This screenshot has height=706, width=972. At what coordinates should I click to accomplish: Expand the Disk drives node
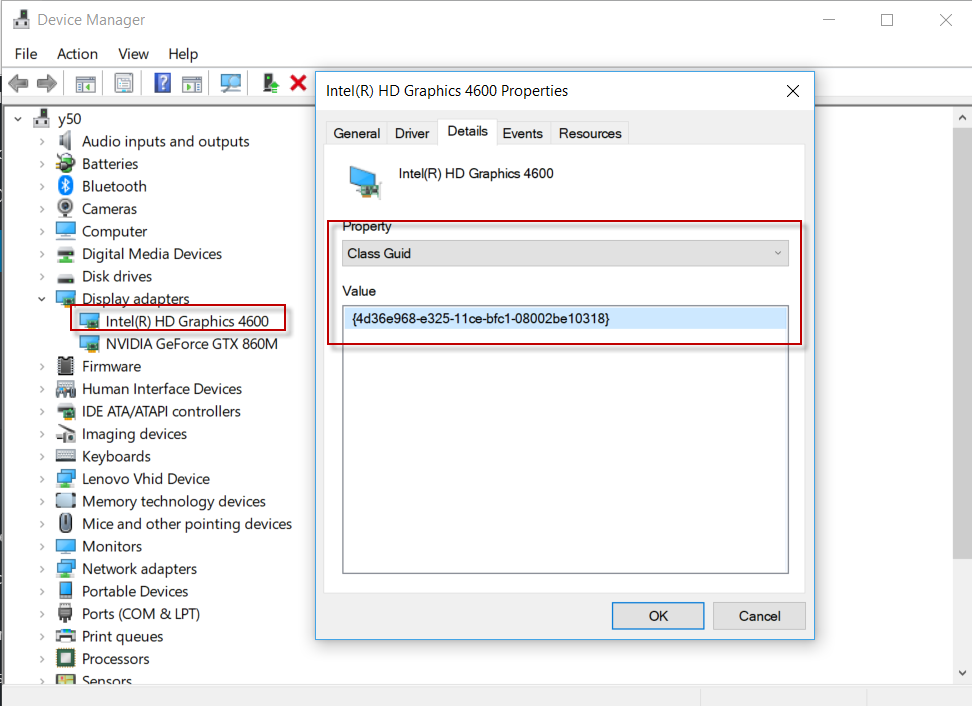pos(42,276)
